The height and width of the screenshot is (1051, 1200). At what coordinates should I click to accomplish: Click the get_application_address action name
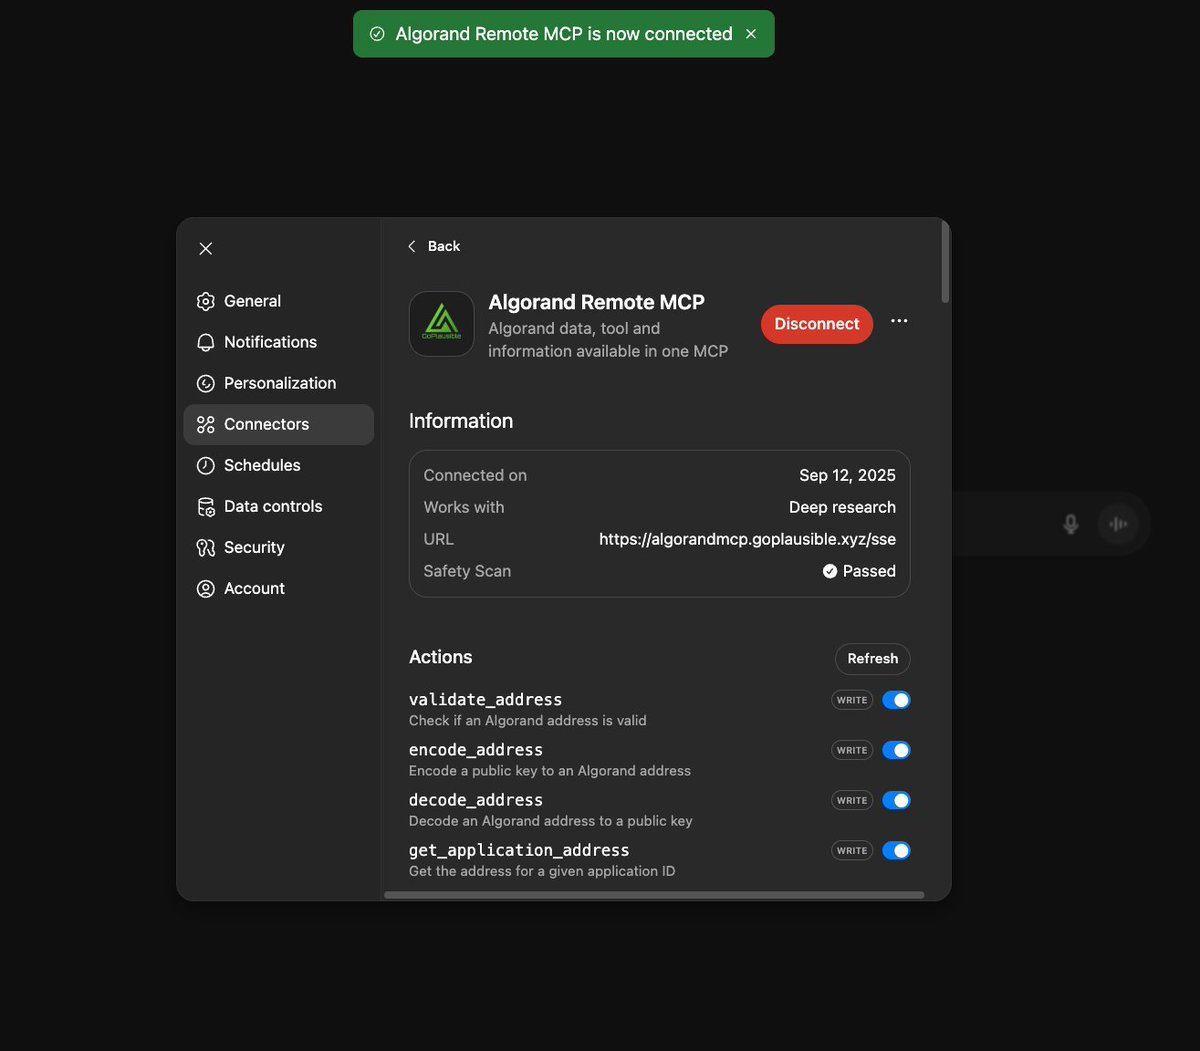519,850
